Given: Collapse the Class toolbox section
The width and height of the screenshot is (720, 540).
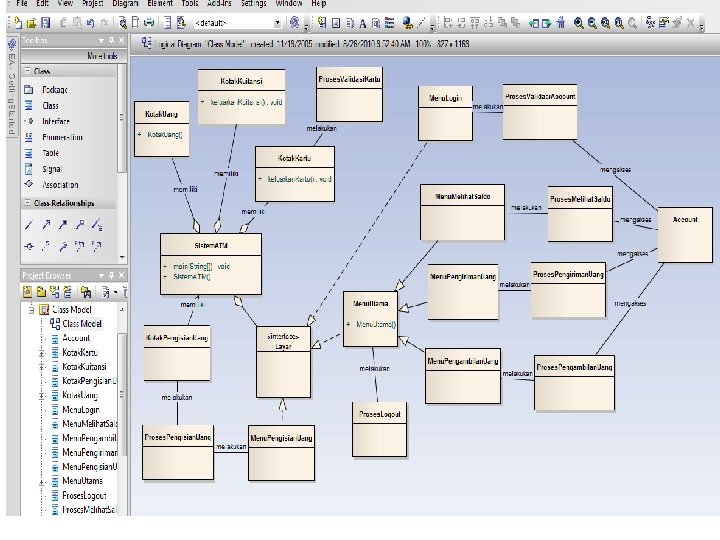Looking at the screenshot, I should point(28,71).
